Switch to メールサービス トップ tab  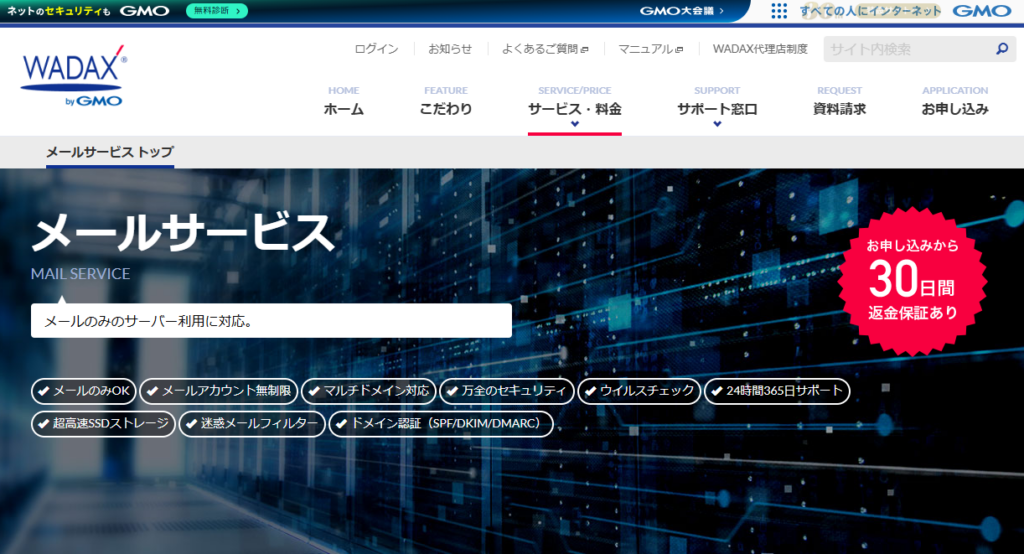[109, 152]
